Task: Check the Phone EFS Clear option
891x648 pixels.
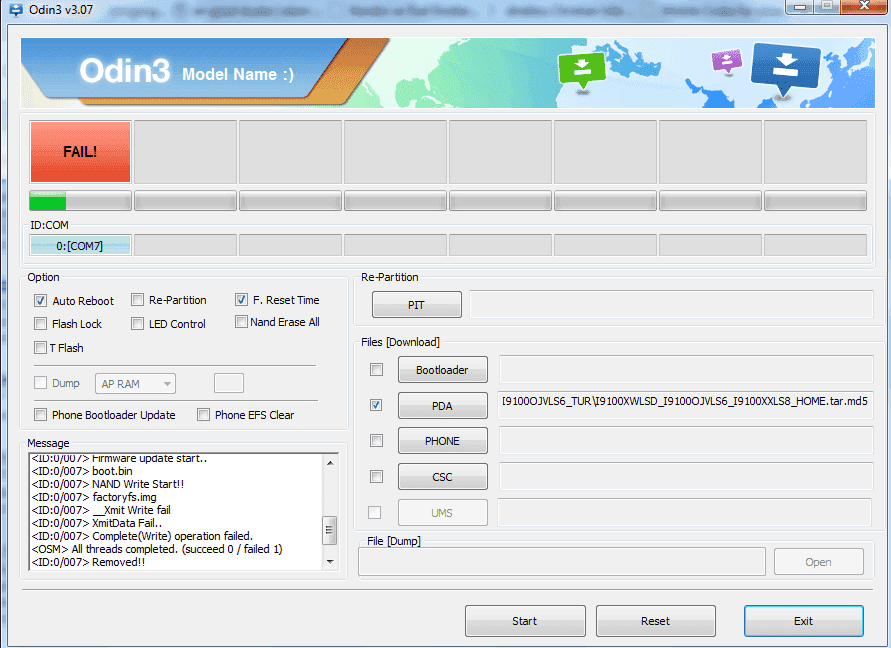Action: [204, 415]
